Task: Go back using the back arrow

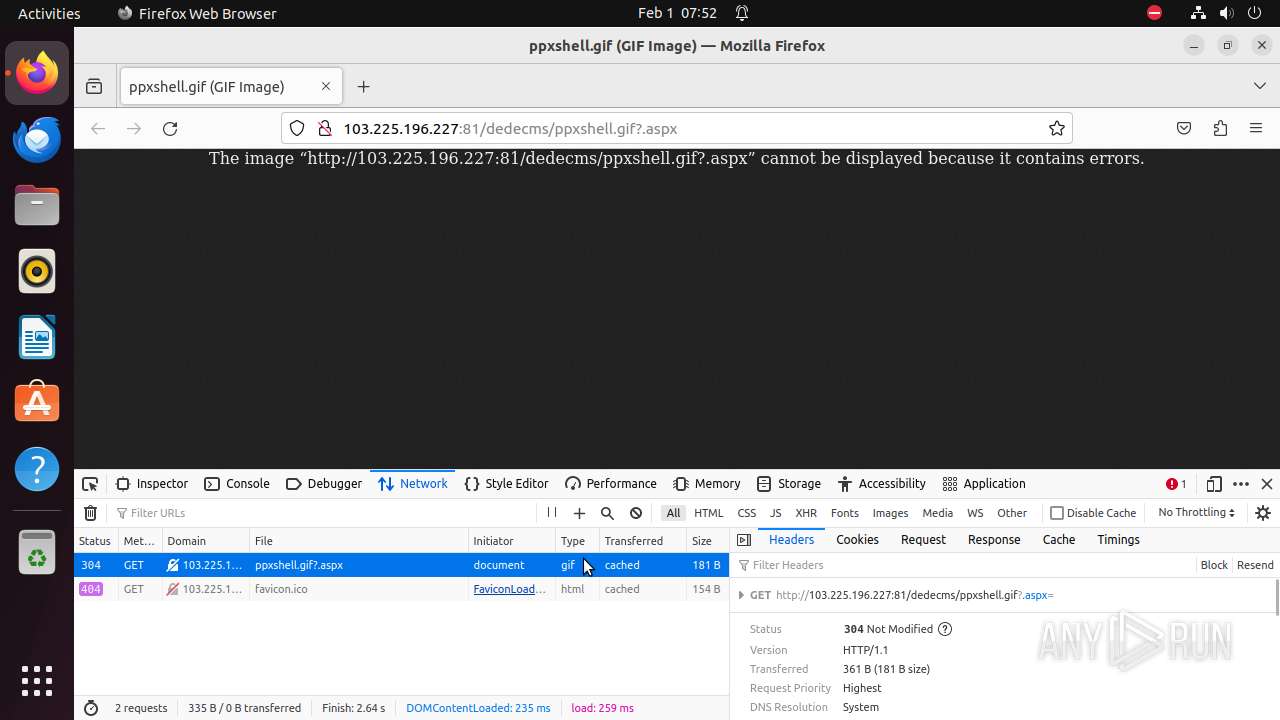Action: point(98,128)
